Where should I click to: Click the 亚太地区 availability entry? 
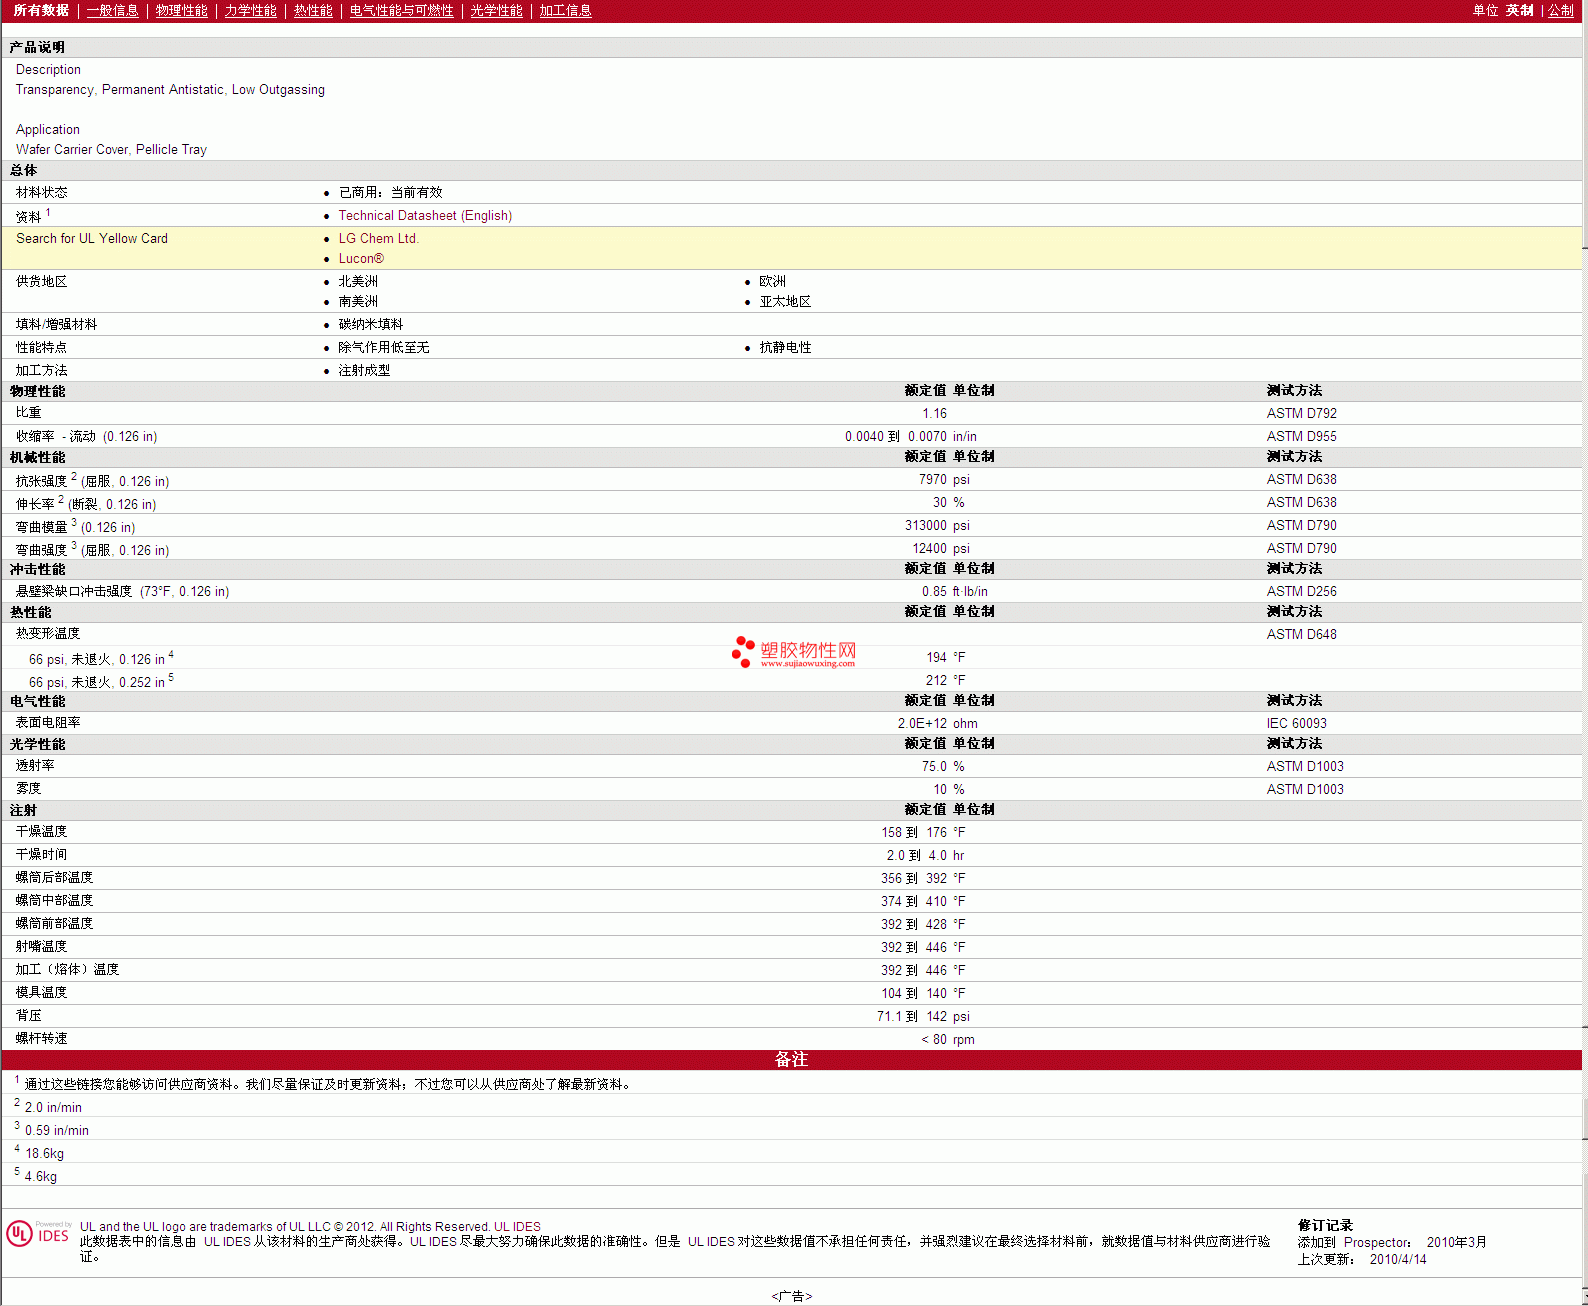(x=785, y=301)
